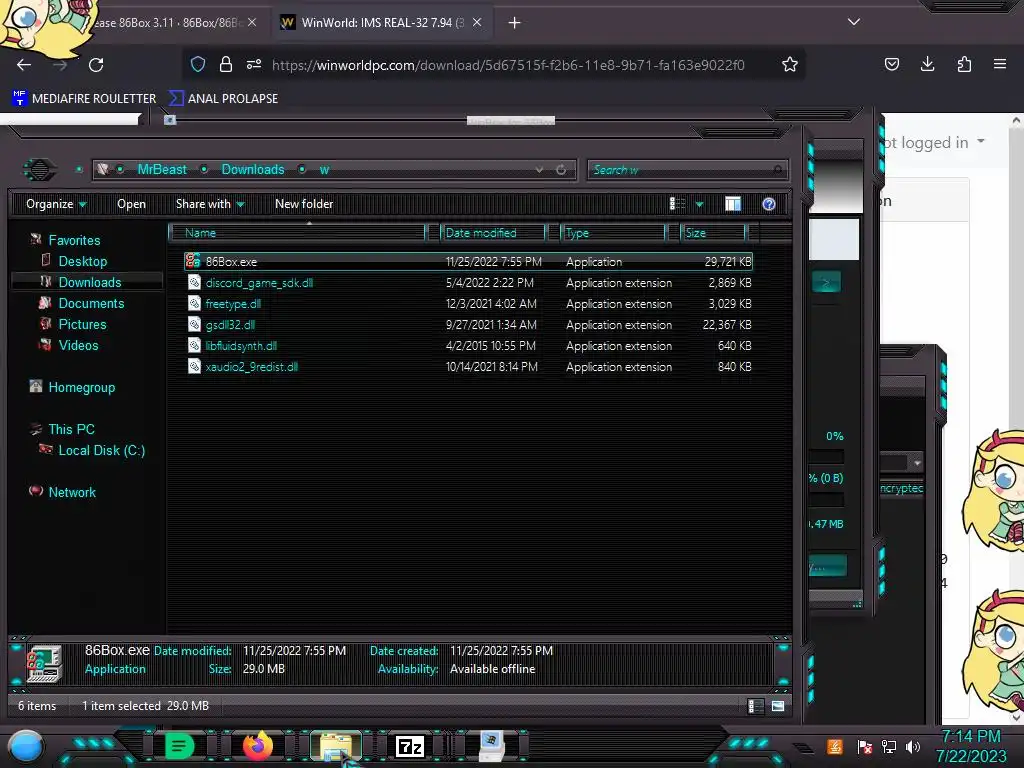This screenshot has height=768, width=1024.
Task: Open Homegroup in navigation pane
Action: pos(82,387)
